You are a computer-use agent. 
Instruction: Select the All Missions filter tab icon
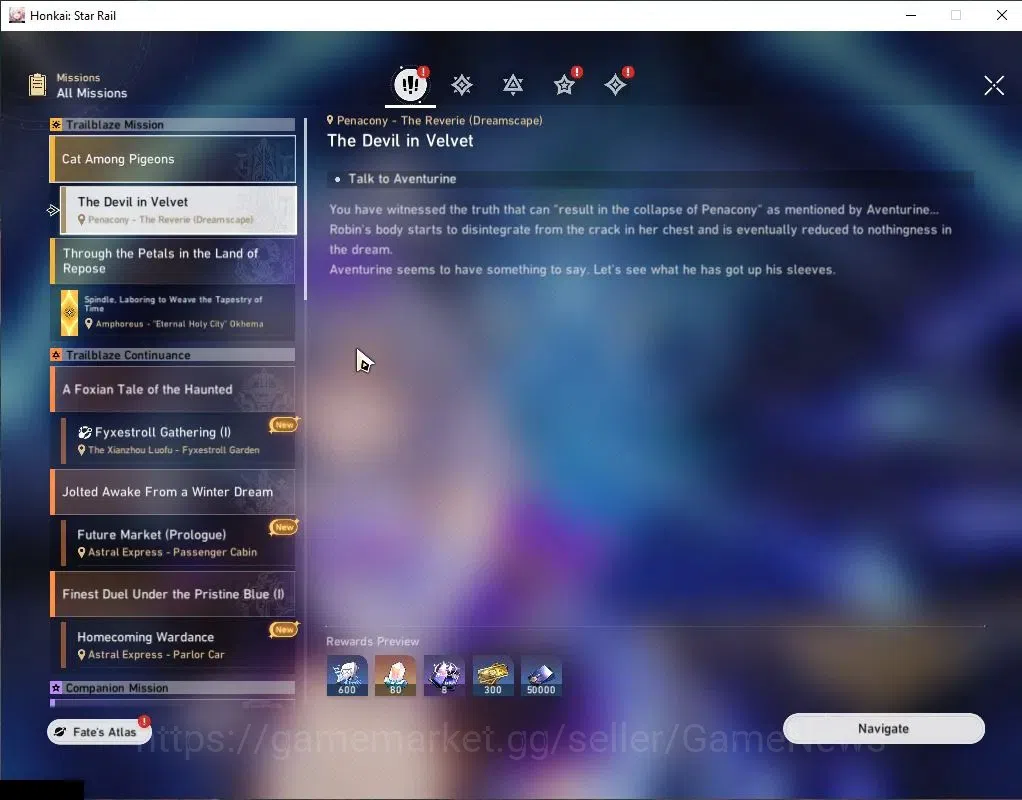411,84
